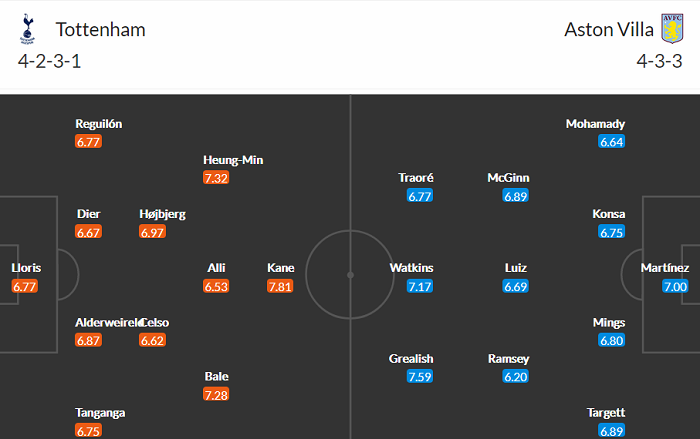Open Watkins player details
Screen dimensions: 700x439
coord(413,268)
